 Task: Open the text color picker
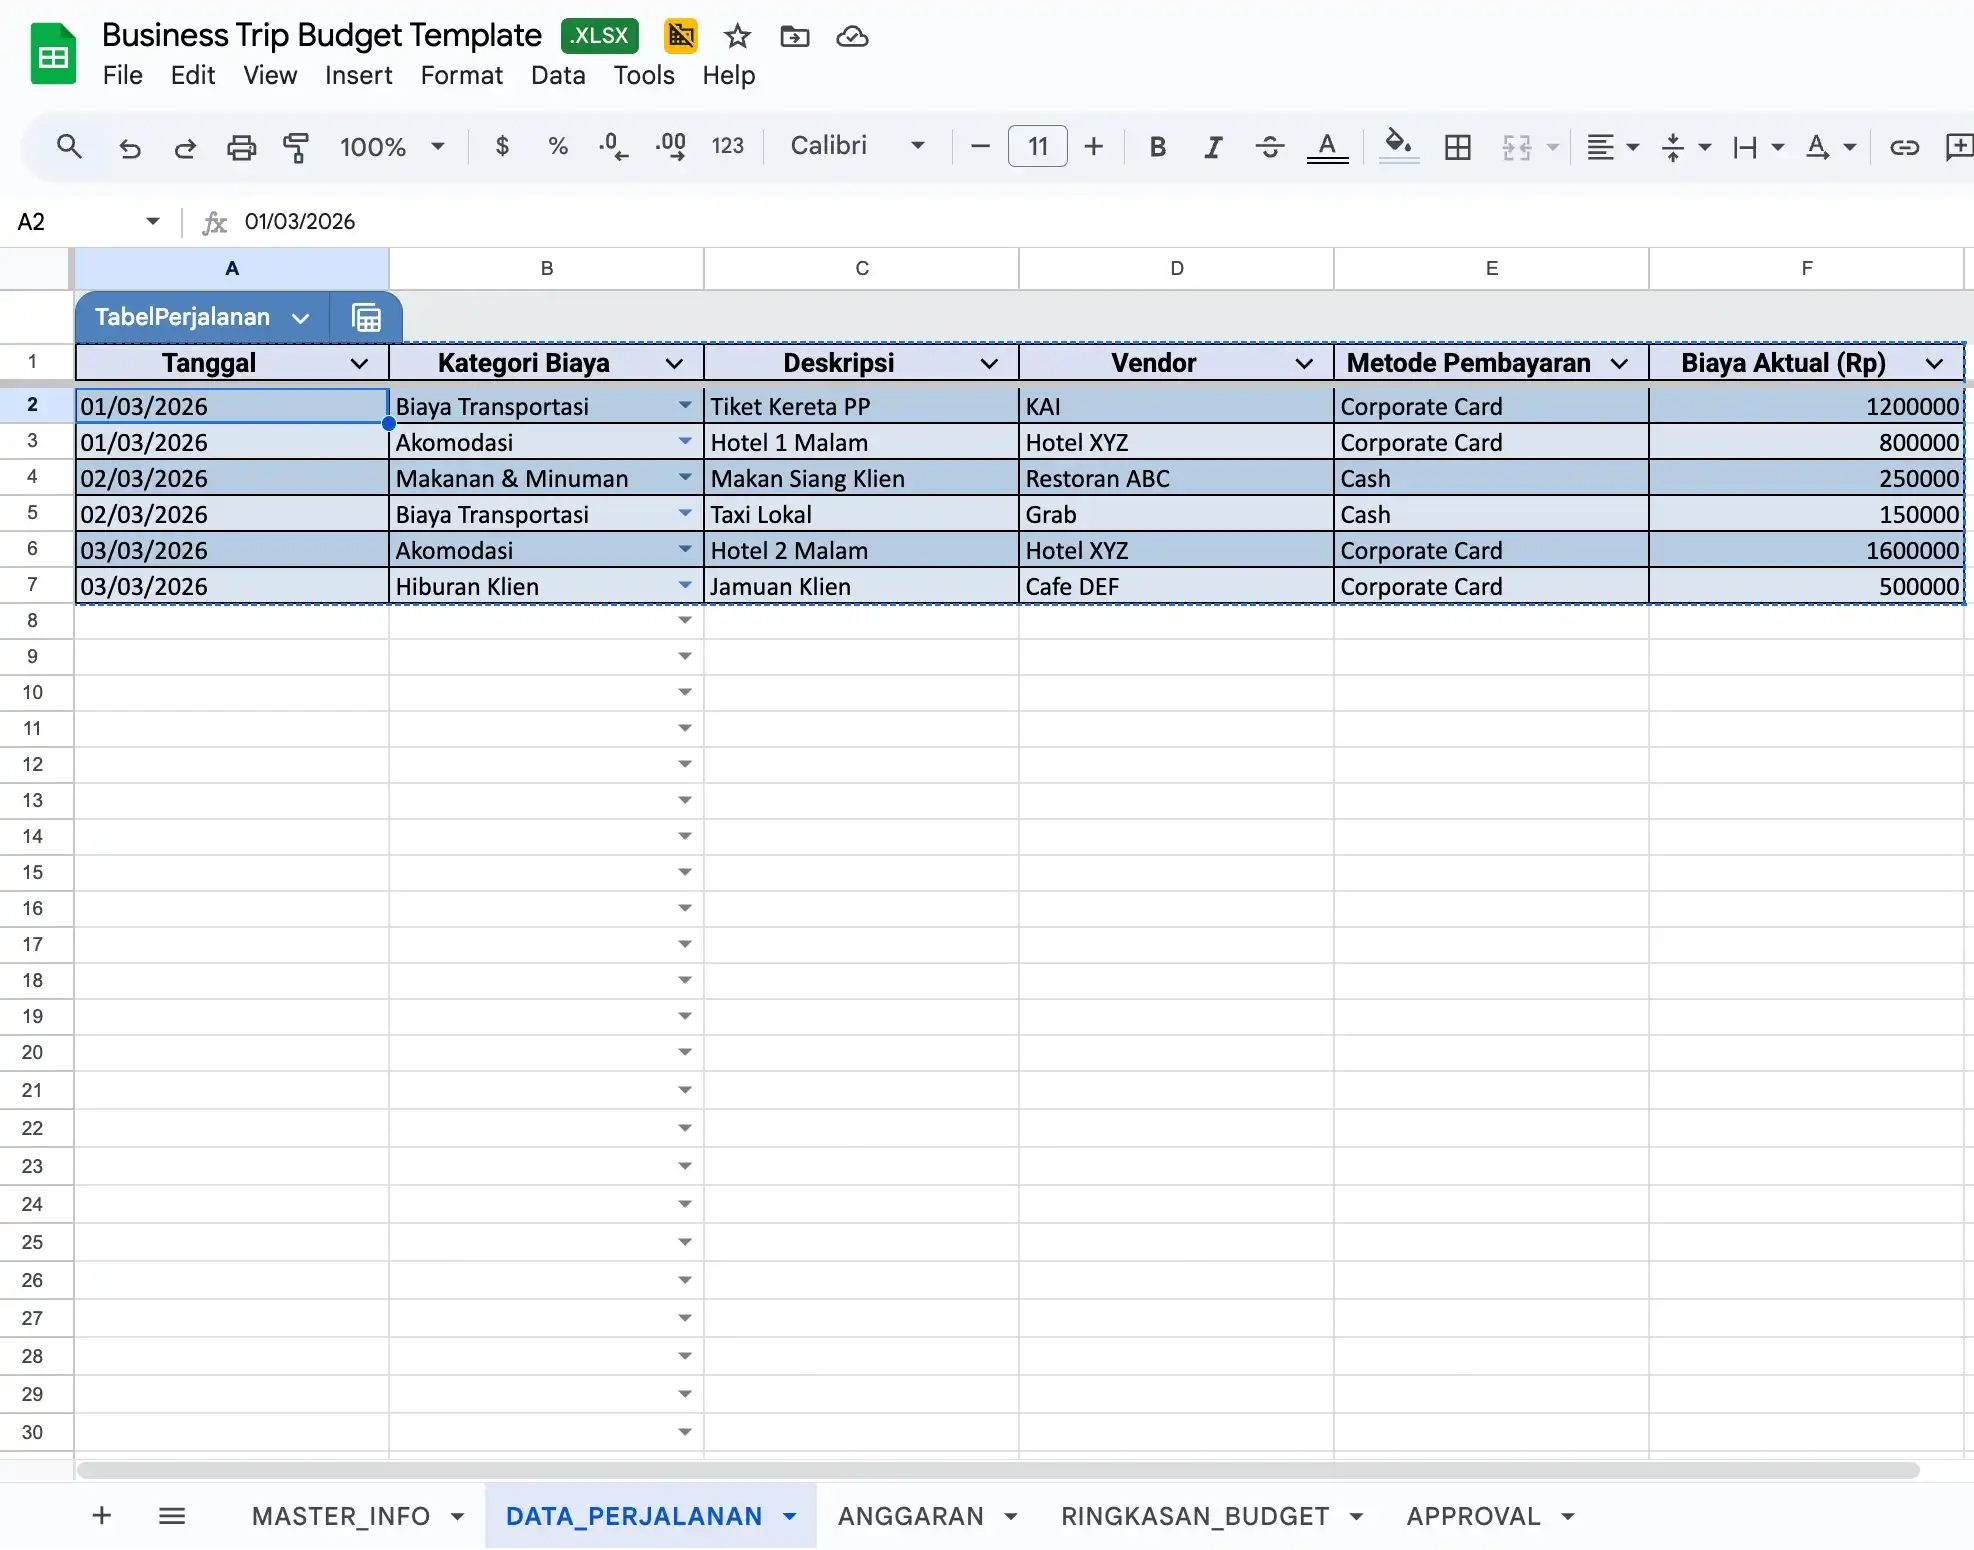tap(1328, 146)
